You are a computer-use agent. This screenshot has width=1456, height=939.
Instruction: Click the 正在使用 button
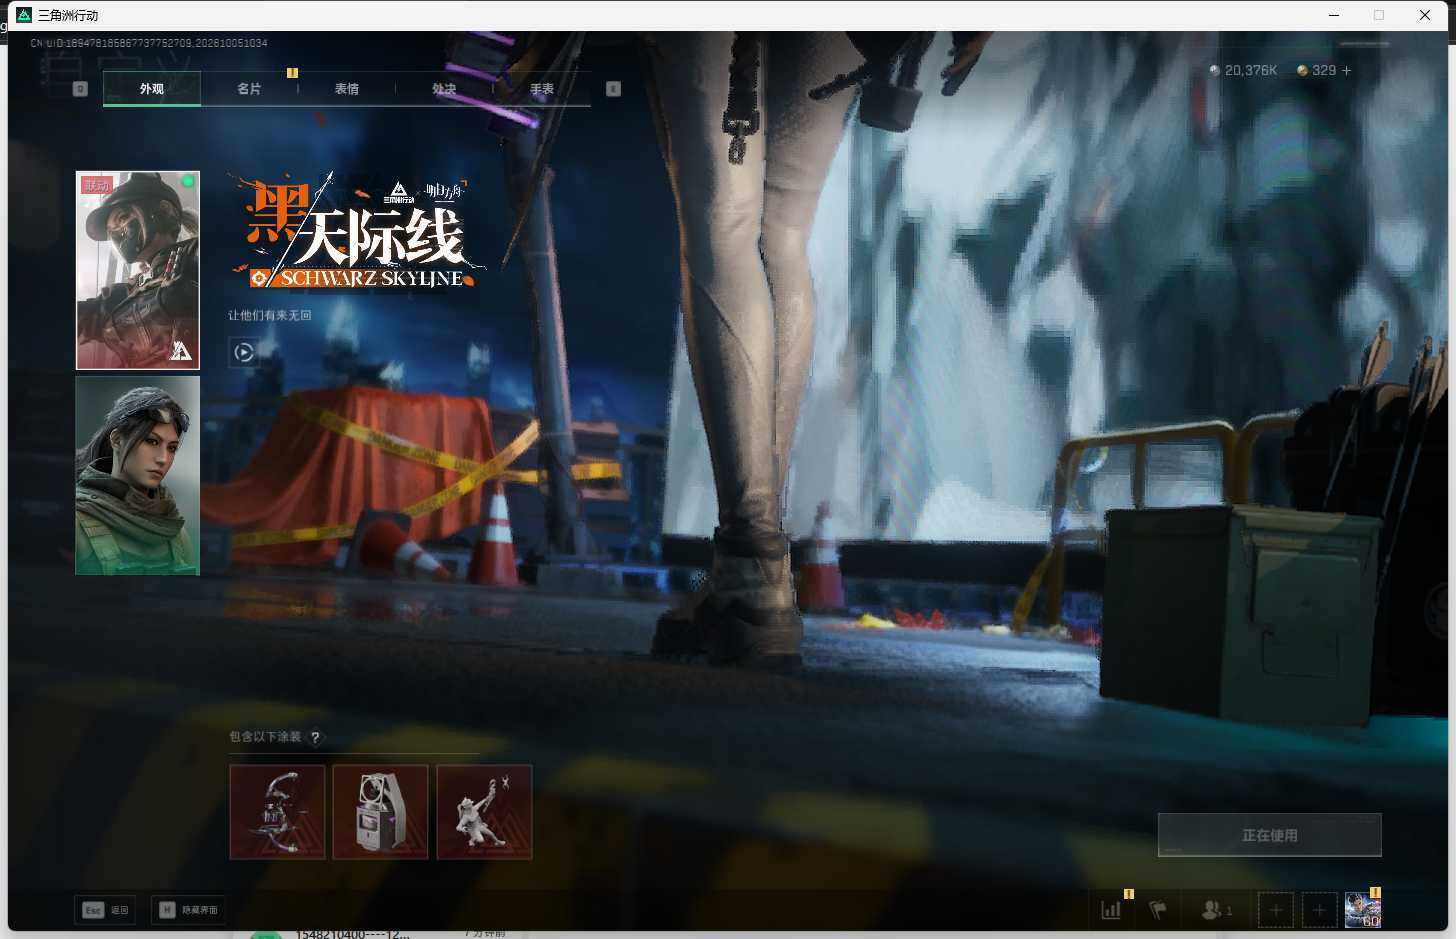(1270, 835)
